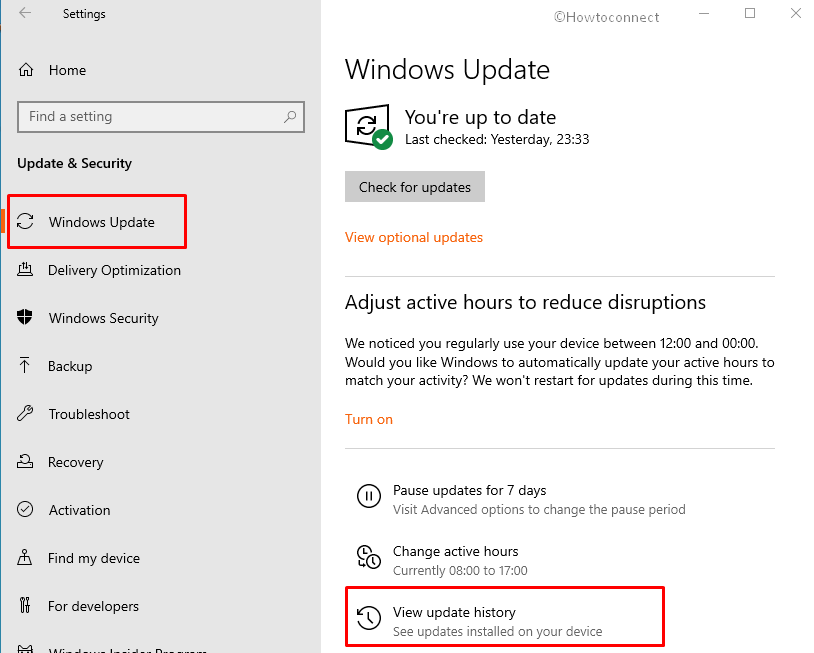
Task: Maximize the Settings window
Action: pos(750,14)
